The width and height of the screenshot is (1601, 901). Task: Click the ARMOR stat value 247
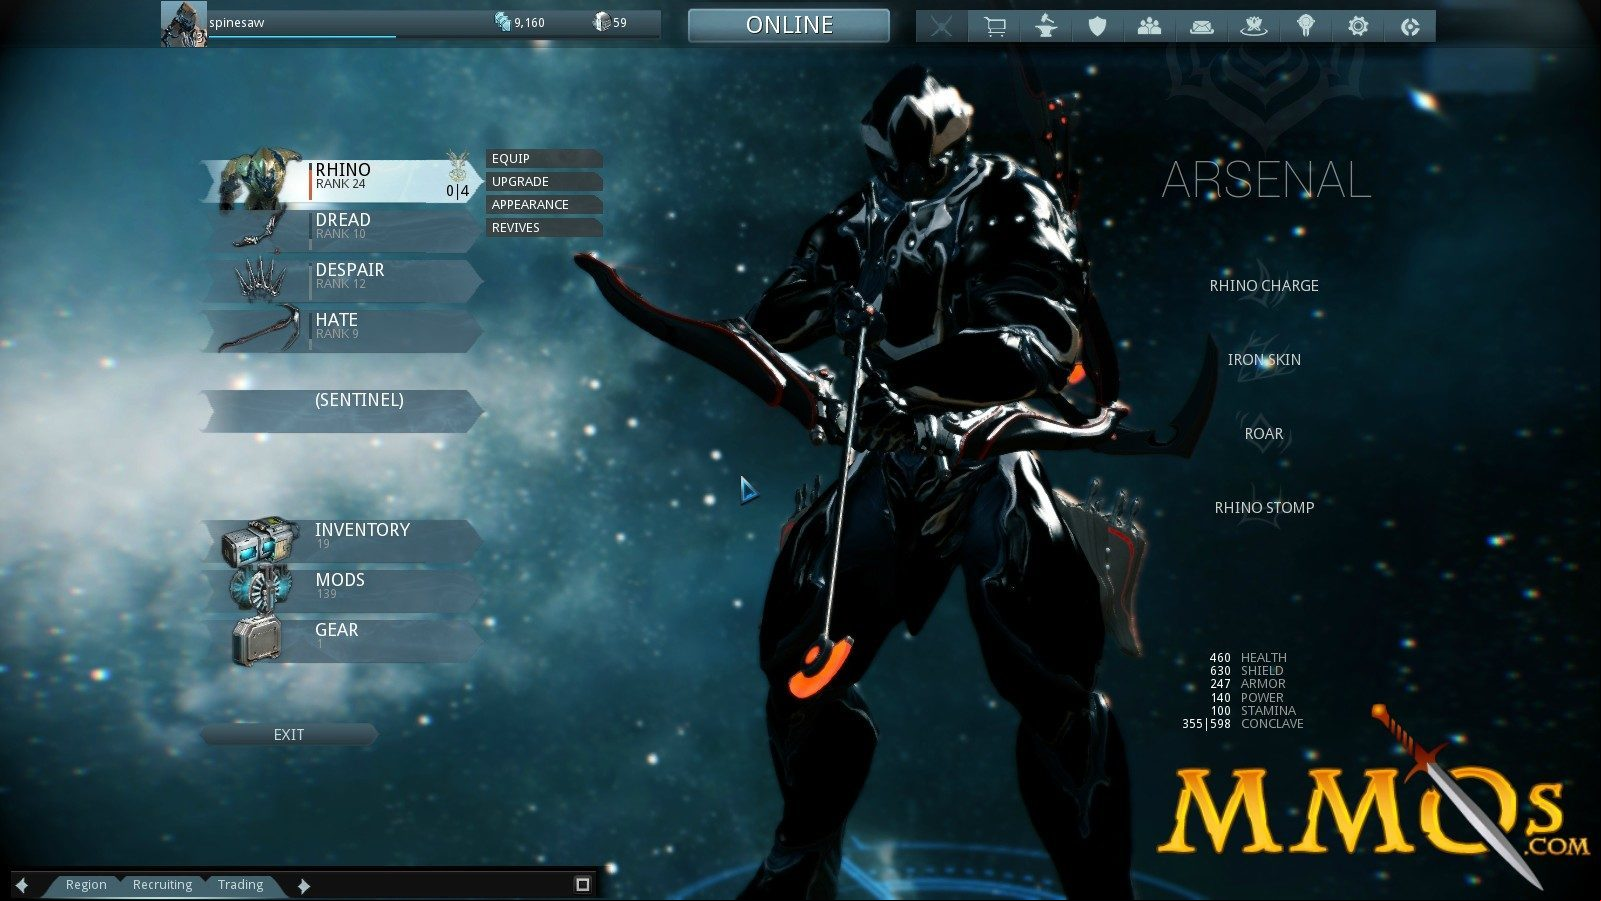pyautogui.click(x=1220, y=684)
